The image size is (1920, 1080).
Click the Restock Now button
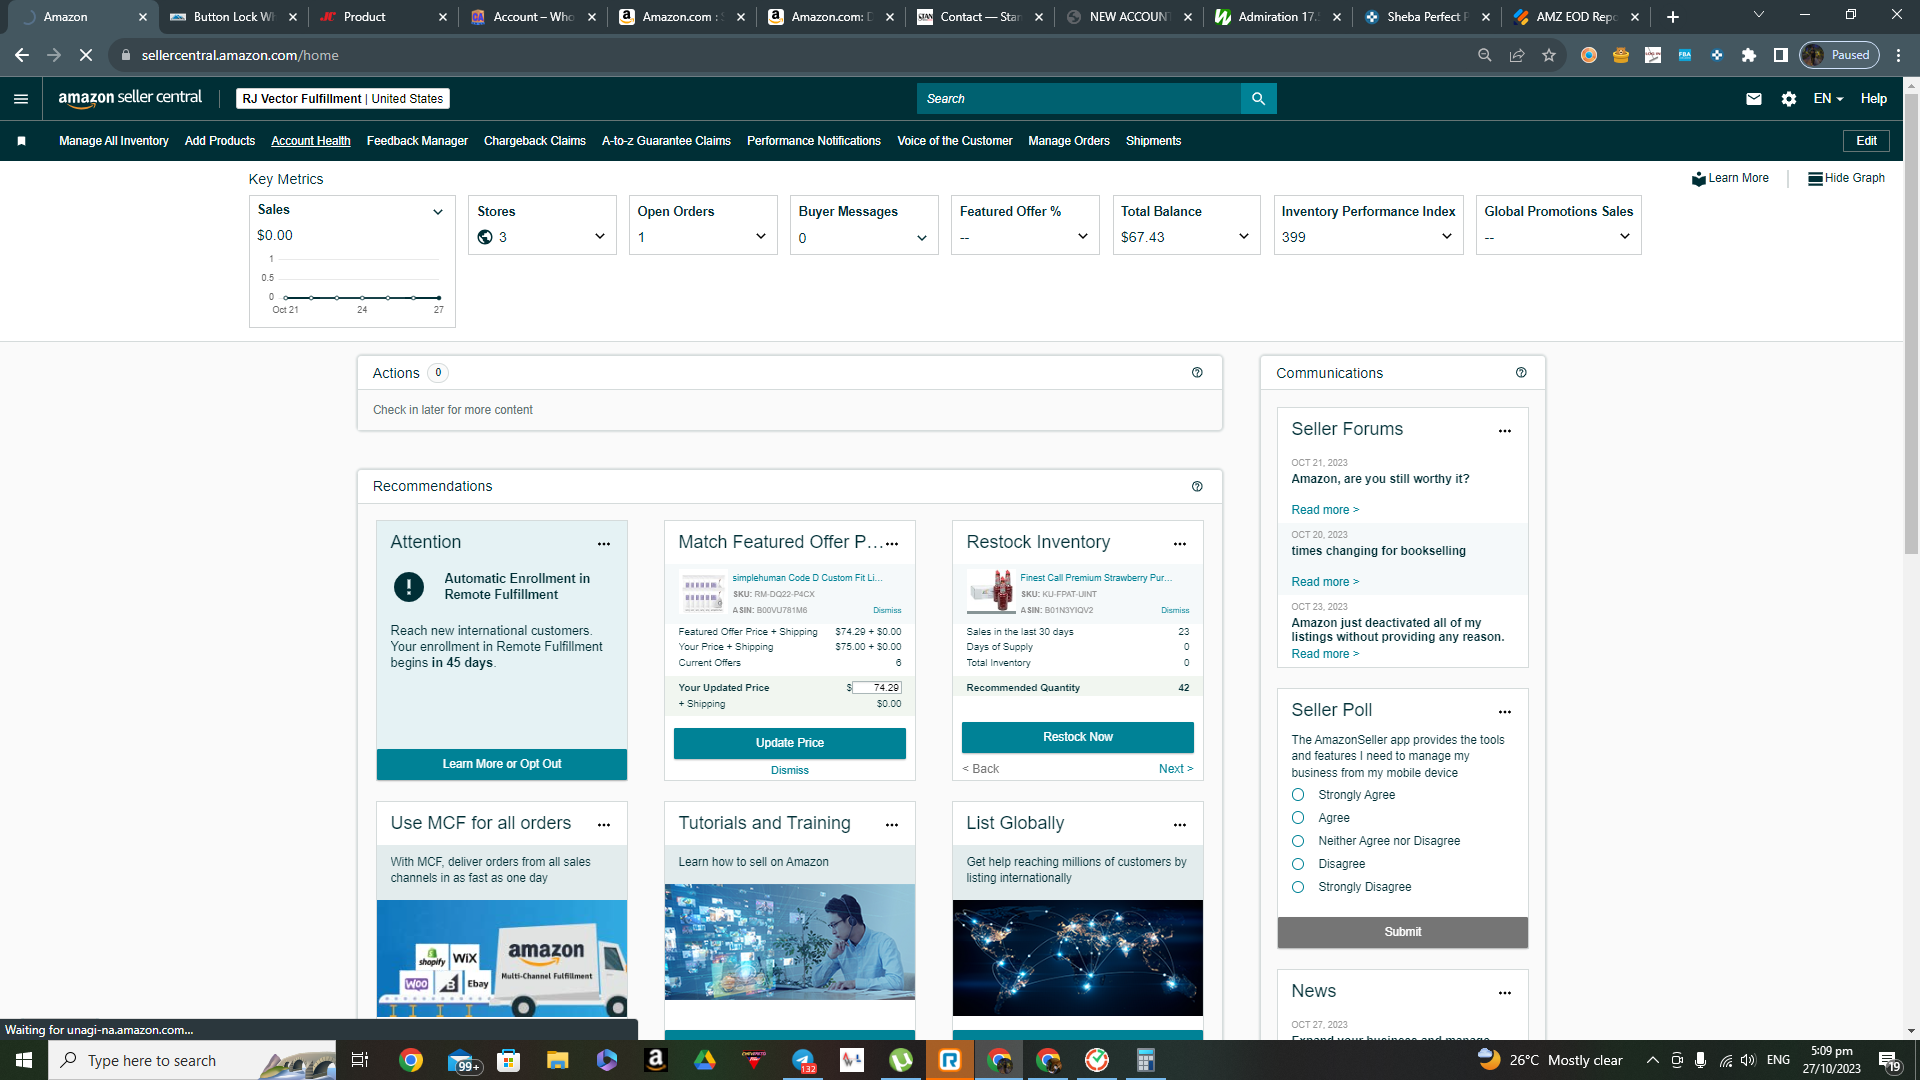pyautogui.click(x=1078, y=737)
